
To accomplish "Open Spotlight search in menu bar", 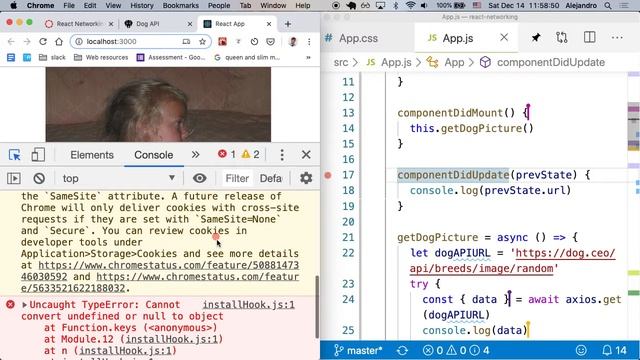I will pos(608,5).
